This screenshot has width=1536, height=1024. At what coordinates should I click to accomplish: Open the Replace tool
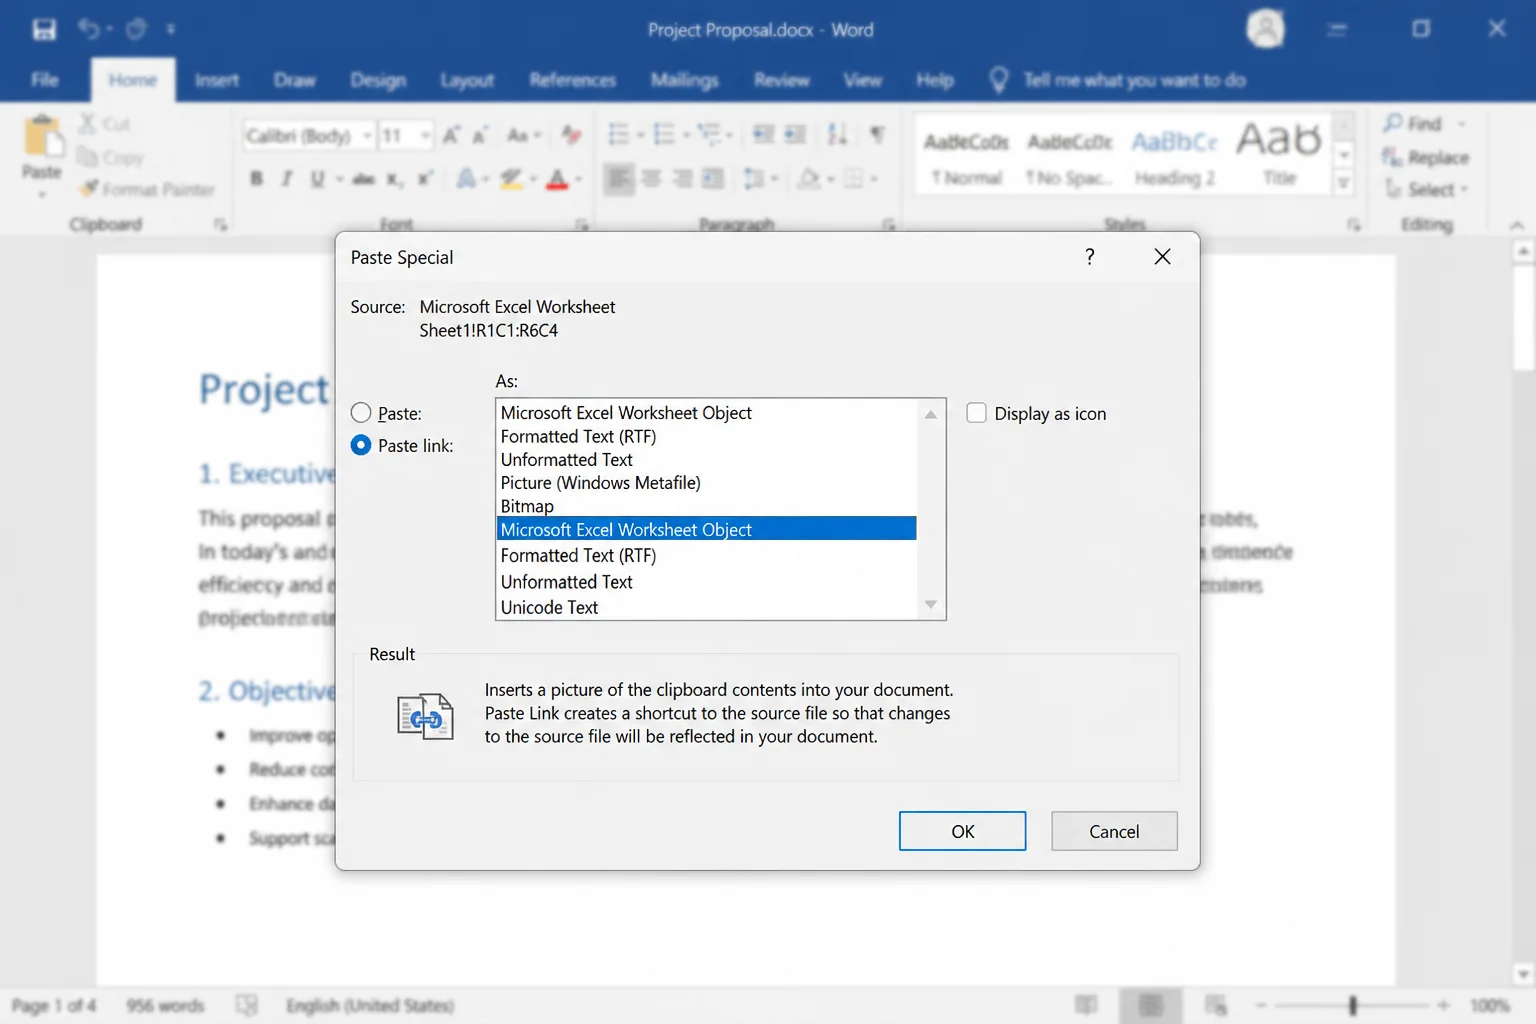(1426, 157)
